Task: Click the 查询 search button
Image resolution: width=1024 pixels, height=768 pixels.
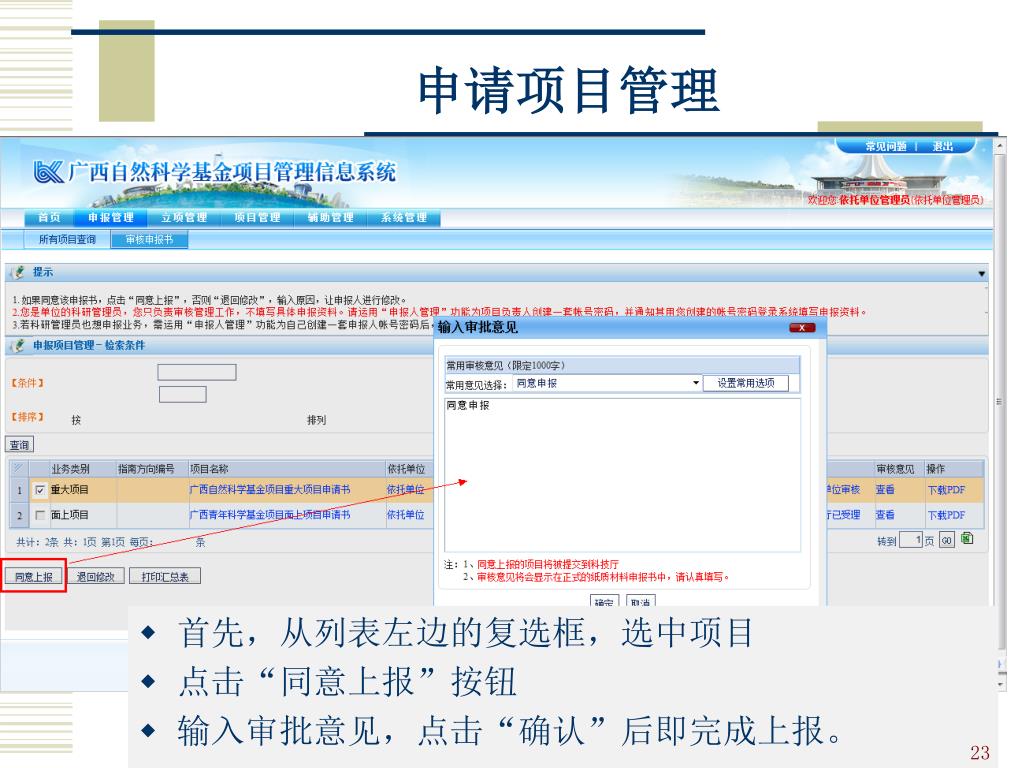Action: point(19,445)
